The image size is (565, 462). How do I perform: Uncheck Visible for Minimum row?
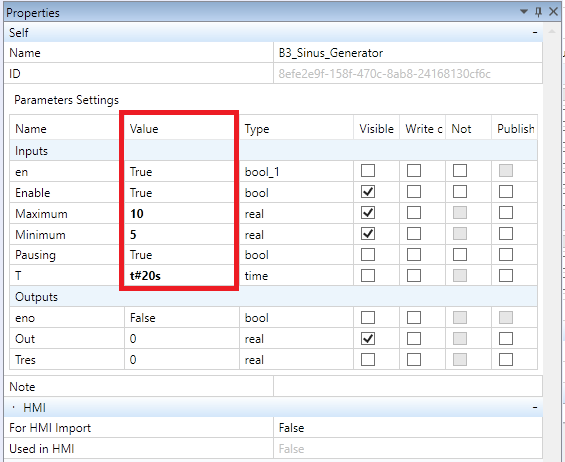368,234
